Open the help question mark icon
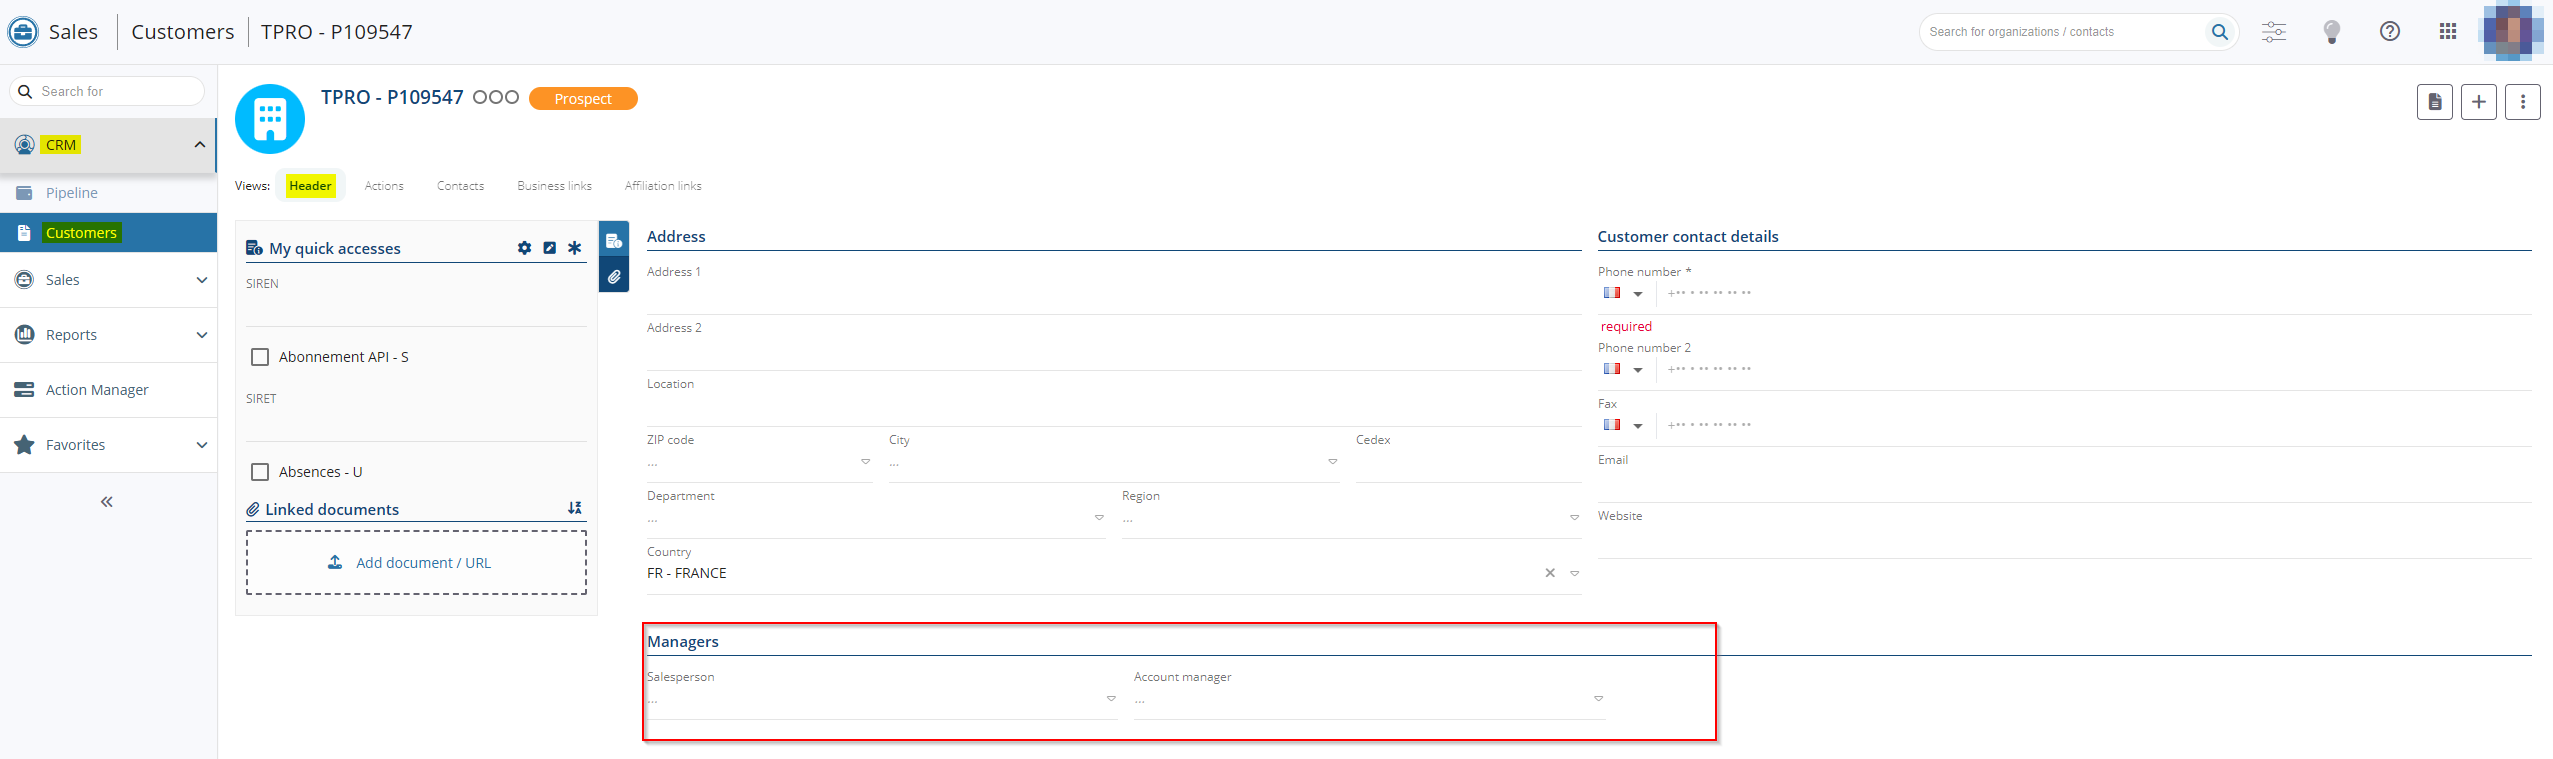The image size is (2553, 759). tap(2389, 32)
